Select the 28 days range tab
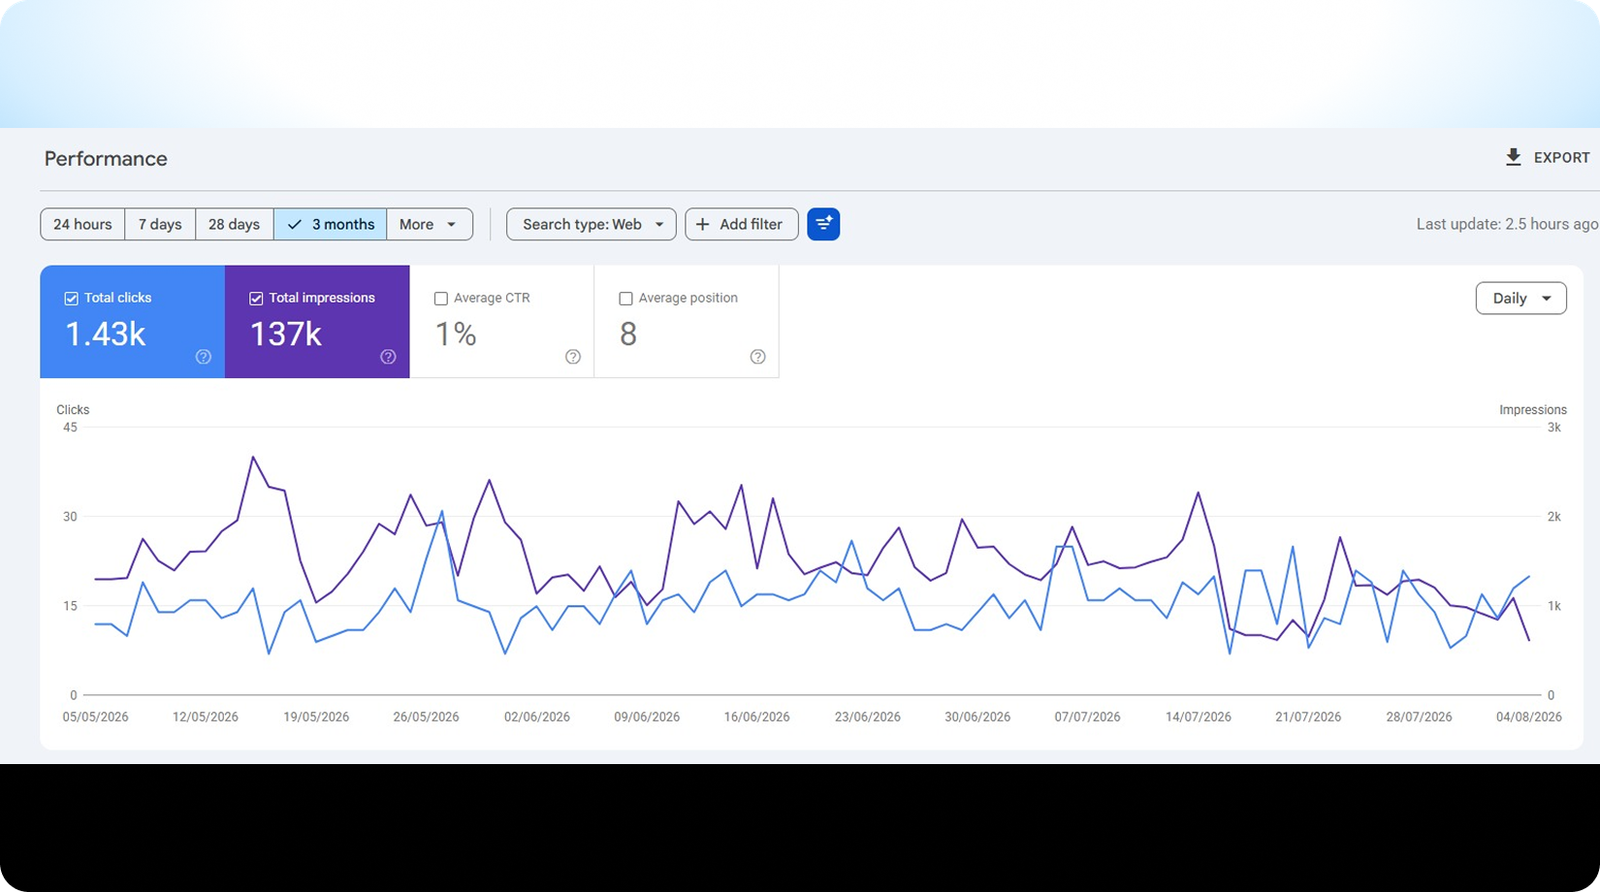This screenshot has height=892, width=1600. (234, 224)
